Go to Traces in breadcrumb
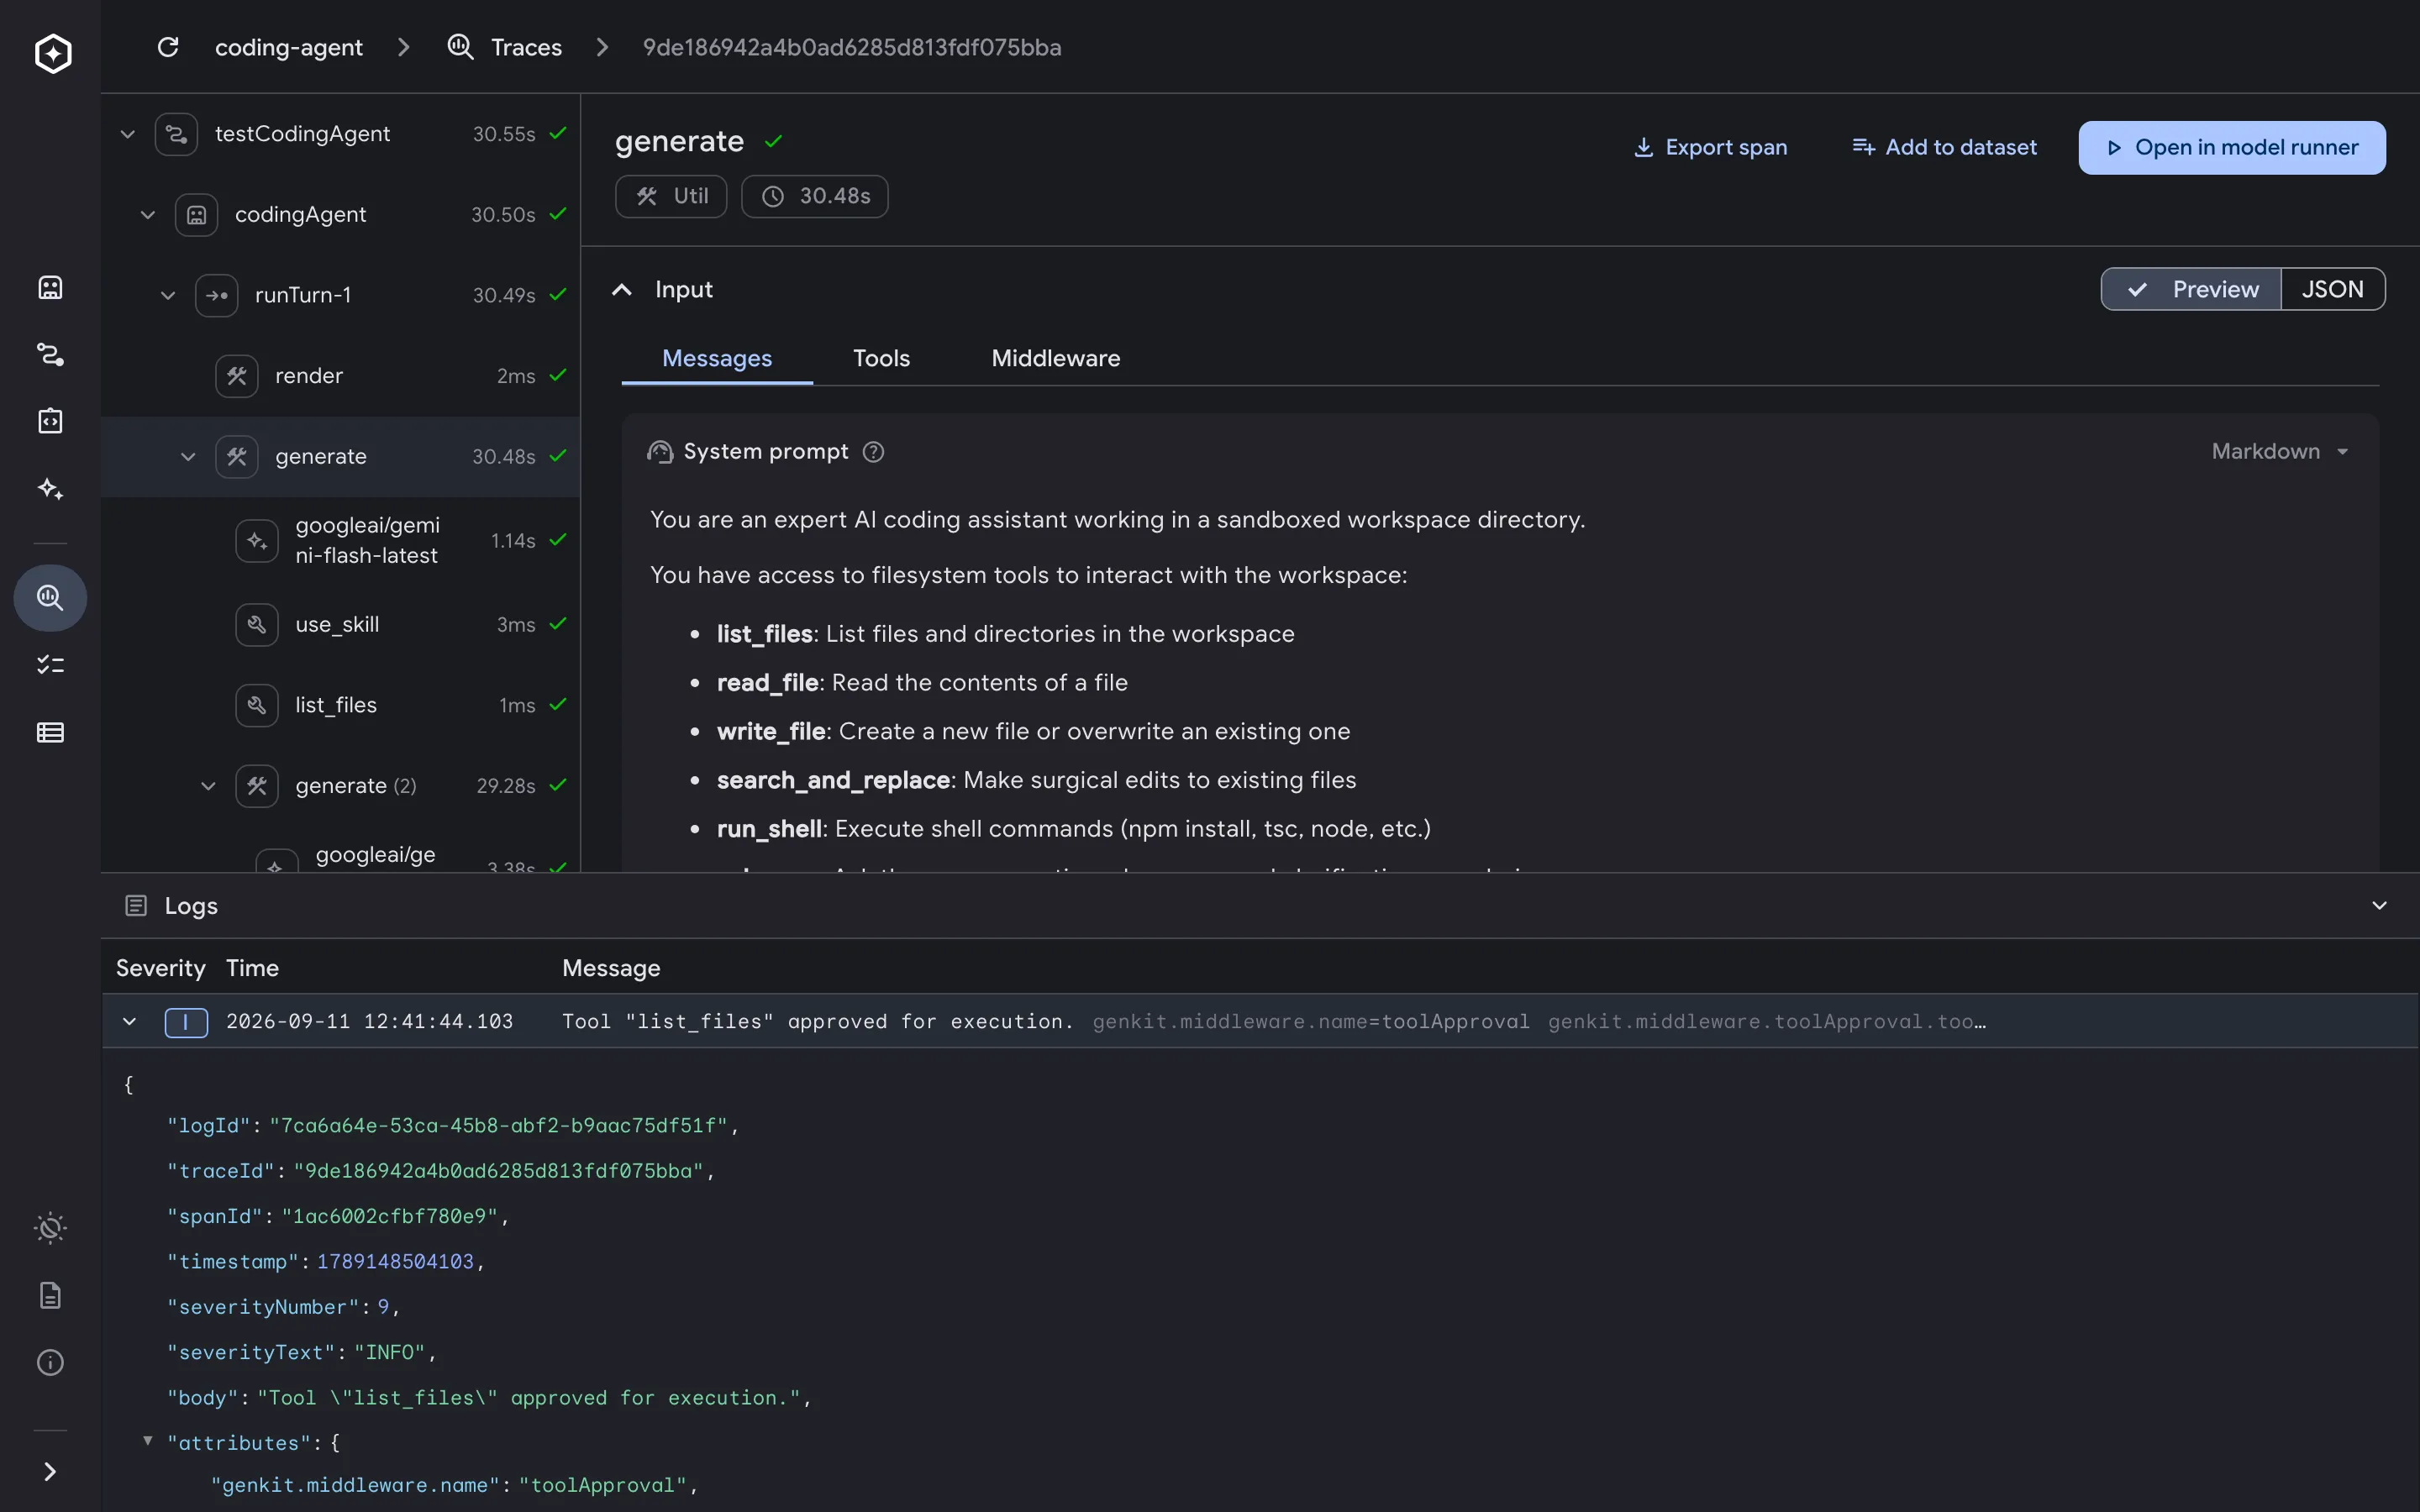 point(526,47)
